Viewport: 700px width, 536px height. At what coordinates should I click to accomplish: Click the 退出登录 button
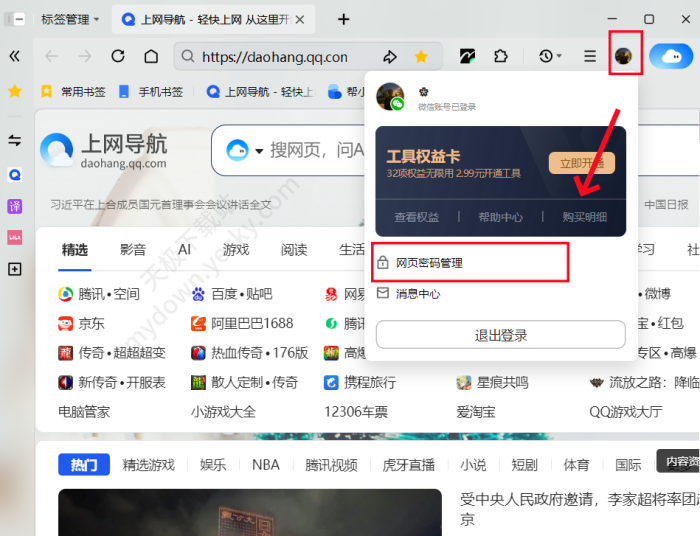(500, 335)
